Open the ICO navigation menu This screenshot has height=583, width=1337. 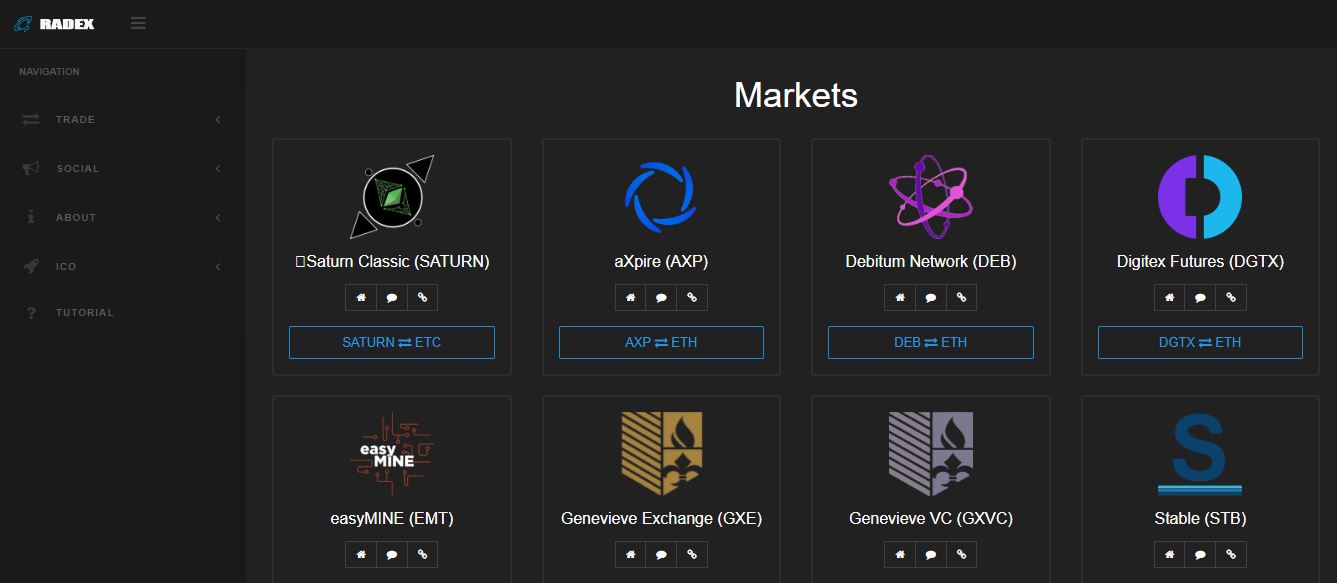pos(122,266)
